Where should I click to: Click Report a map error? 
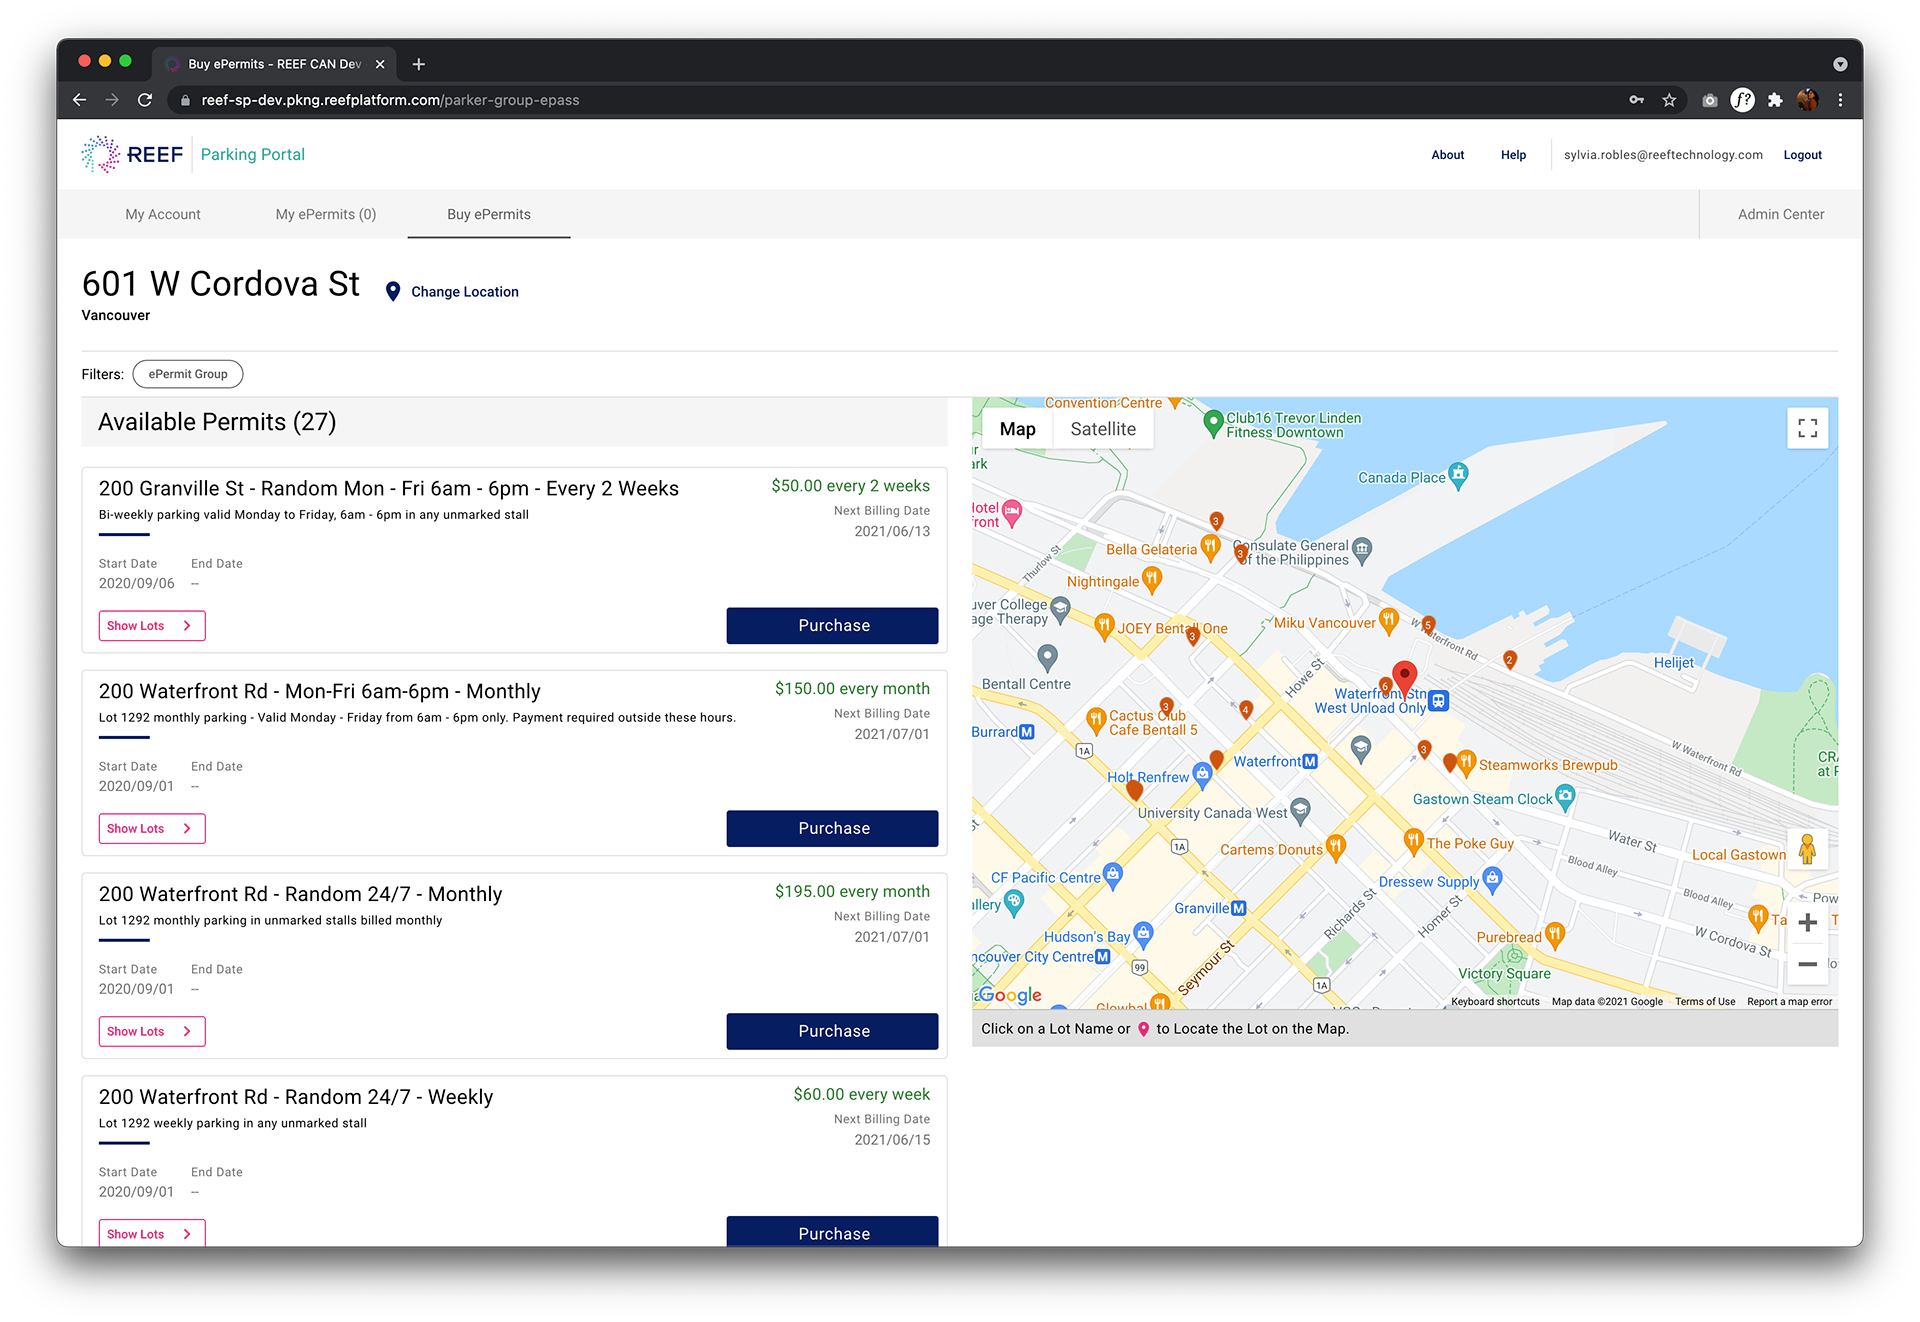(1789, 1002)
